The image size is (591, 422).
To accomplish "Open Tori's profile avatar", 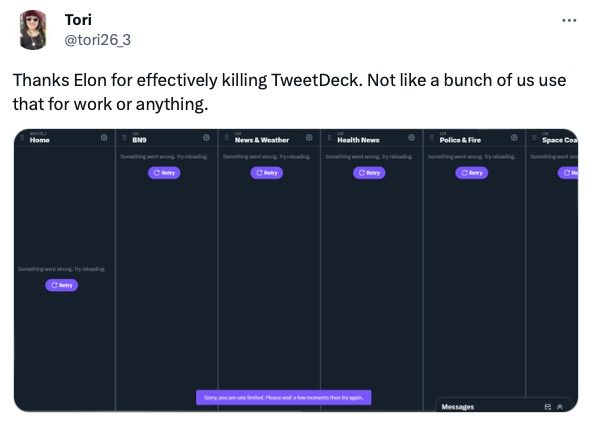I will click(33, 30).
